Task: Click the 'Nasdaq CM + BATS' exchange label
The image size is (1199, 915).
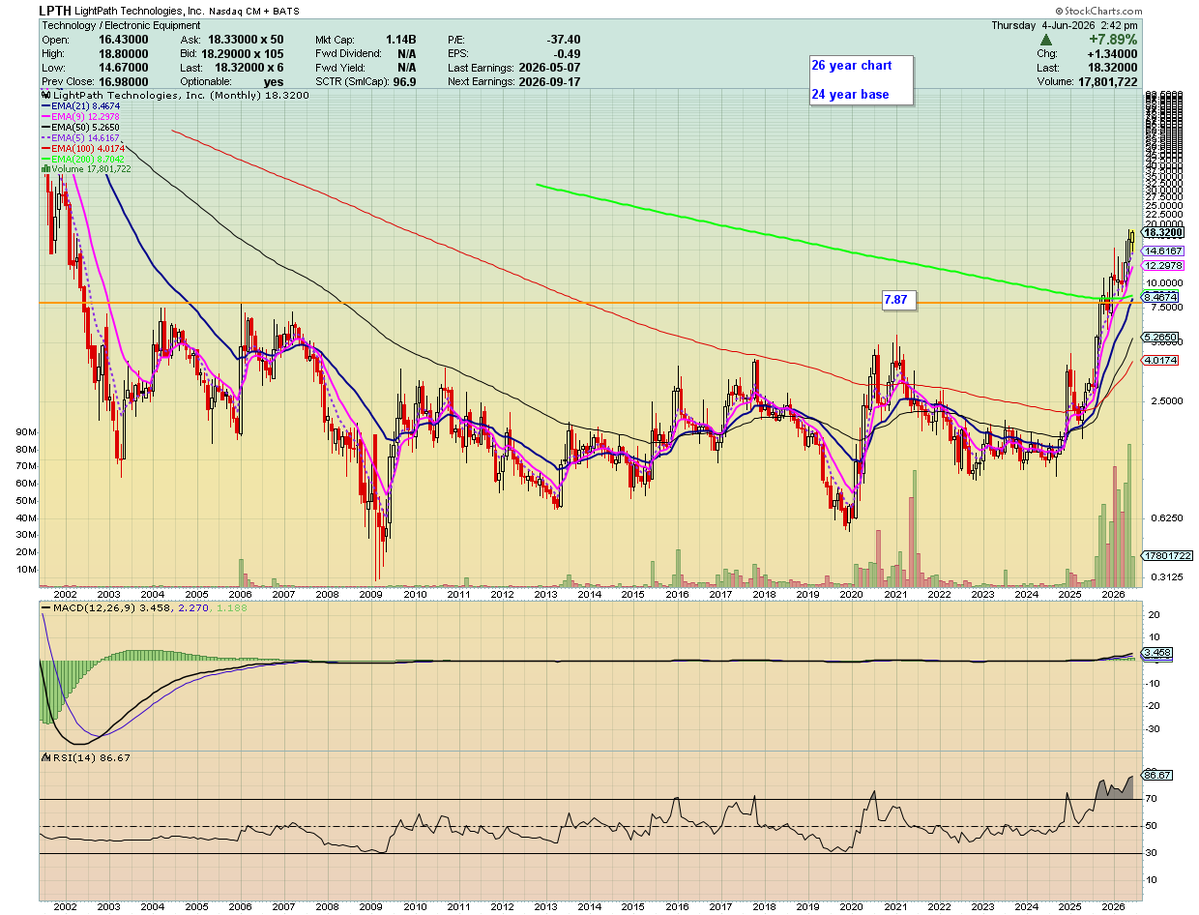Action: tap(254, 12)
